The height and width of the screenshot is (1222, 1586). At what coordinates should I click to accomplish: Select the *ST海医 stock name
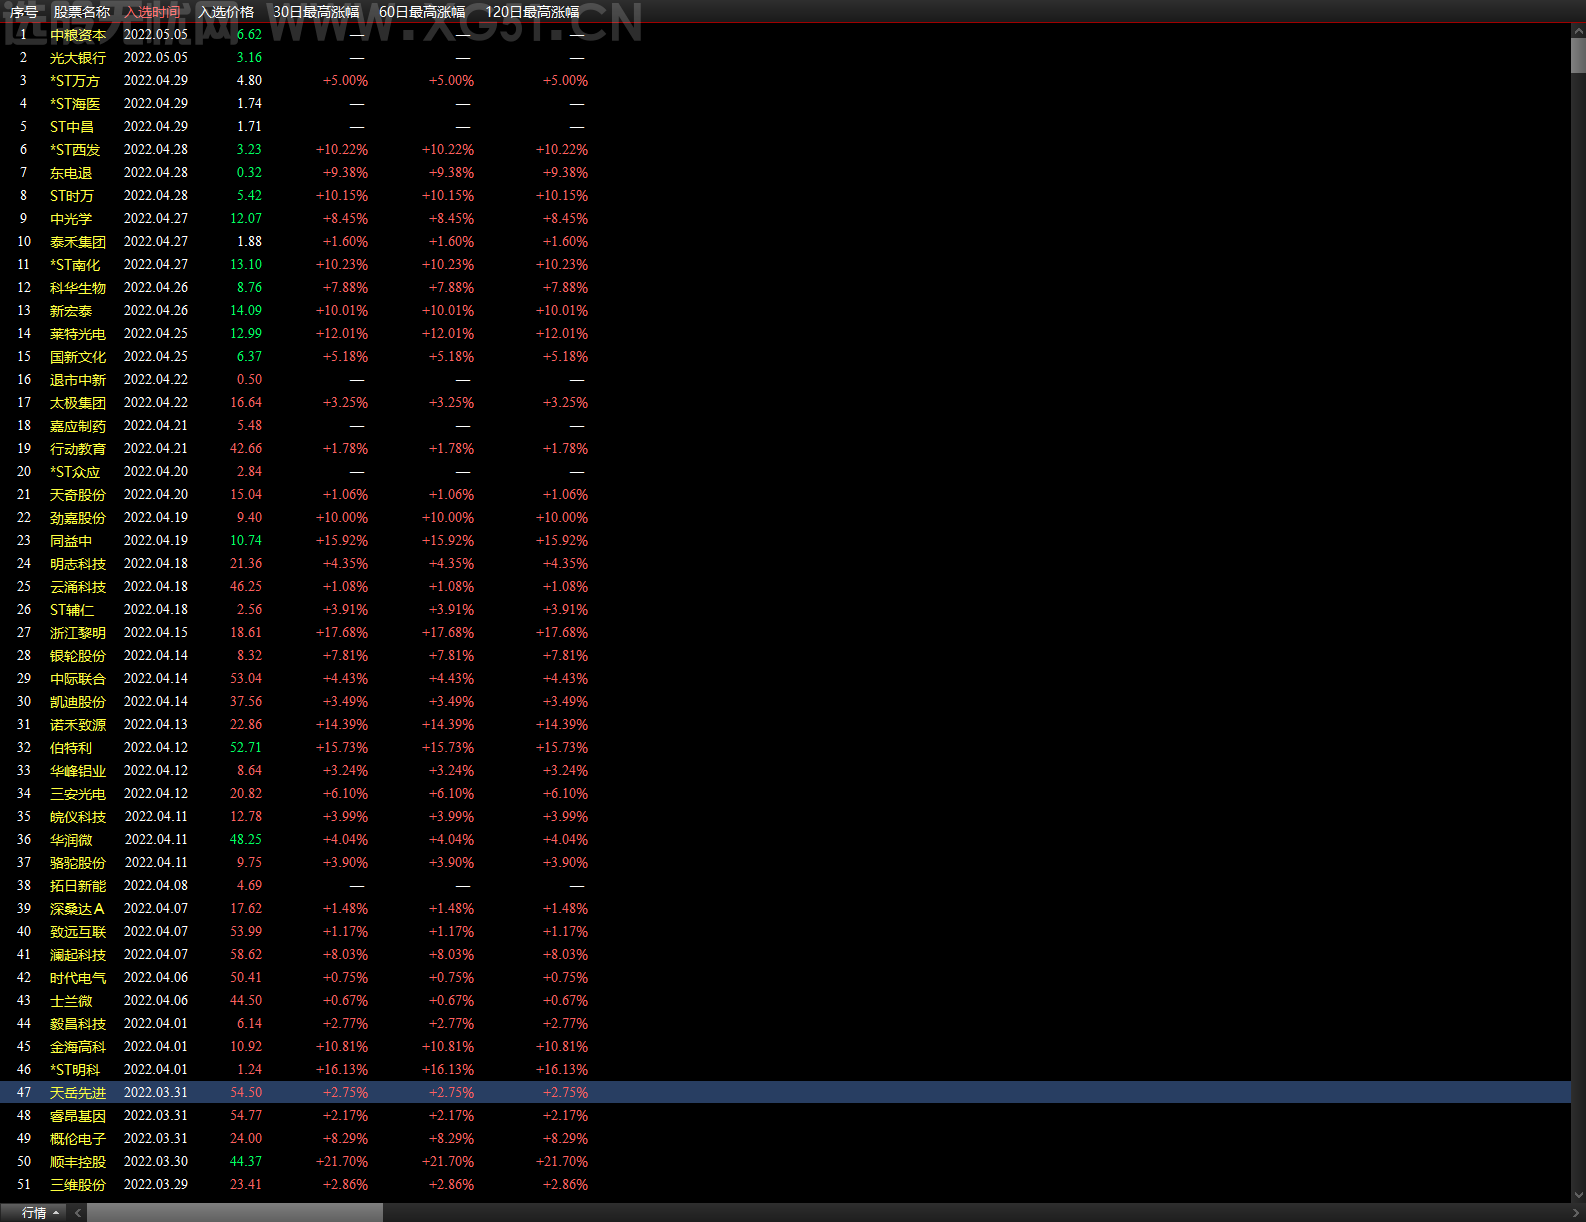[x=75, y=104]
